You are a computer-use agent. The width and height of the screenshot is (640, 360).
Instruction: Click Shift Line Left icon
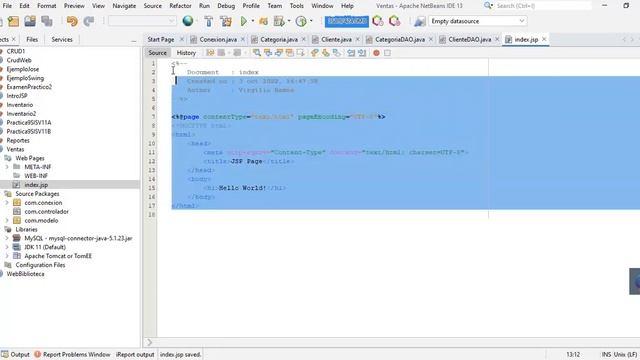351,53
